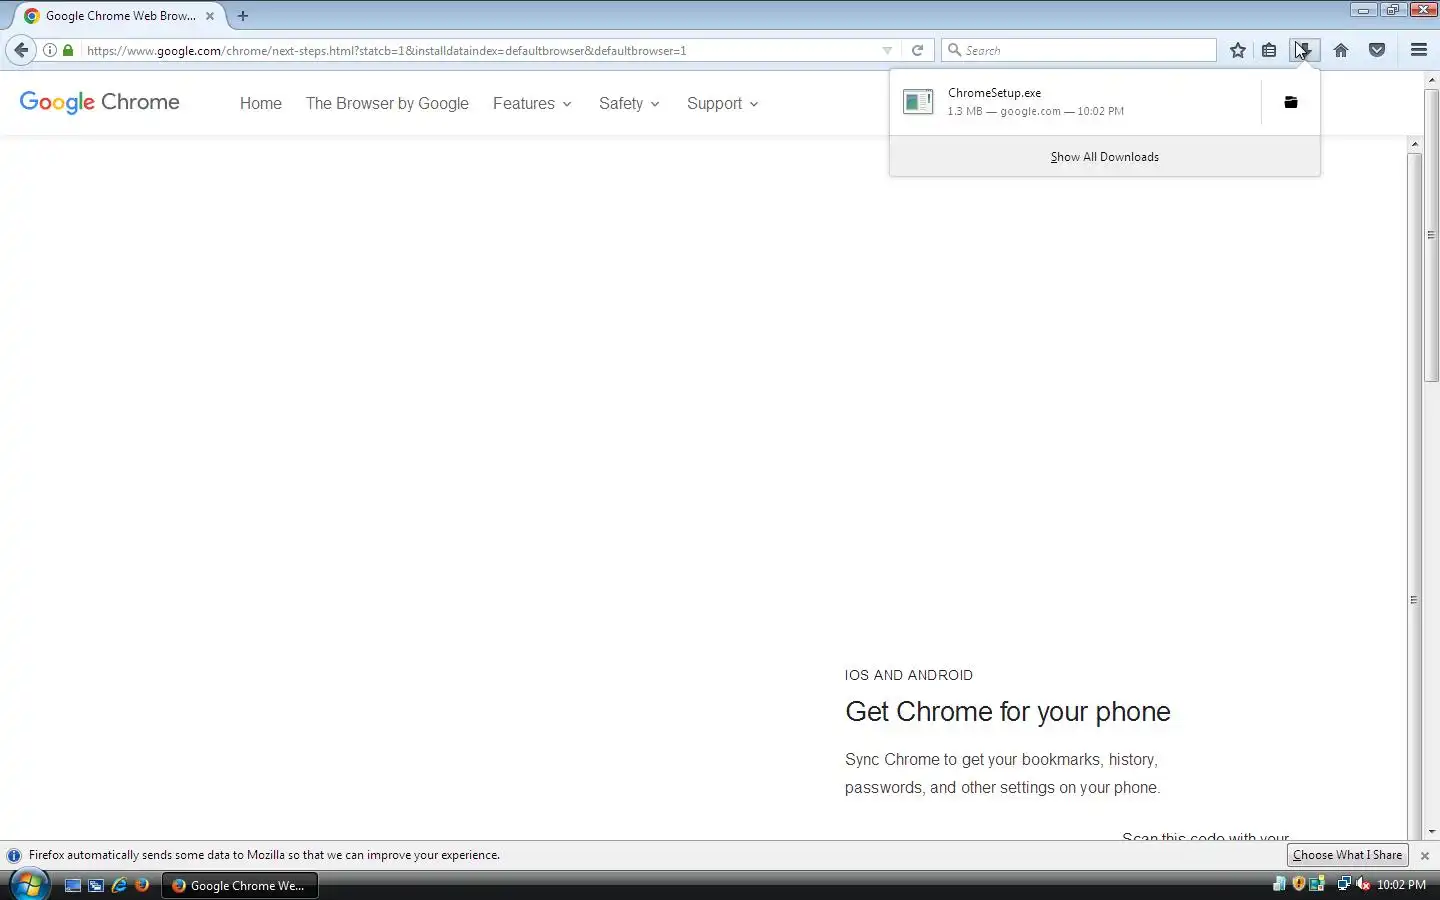Bookmark this page with the star icon
This screenshot has height=900, width=1440.
coord(1238,50)
